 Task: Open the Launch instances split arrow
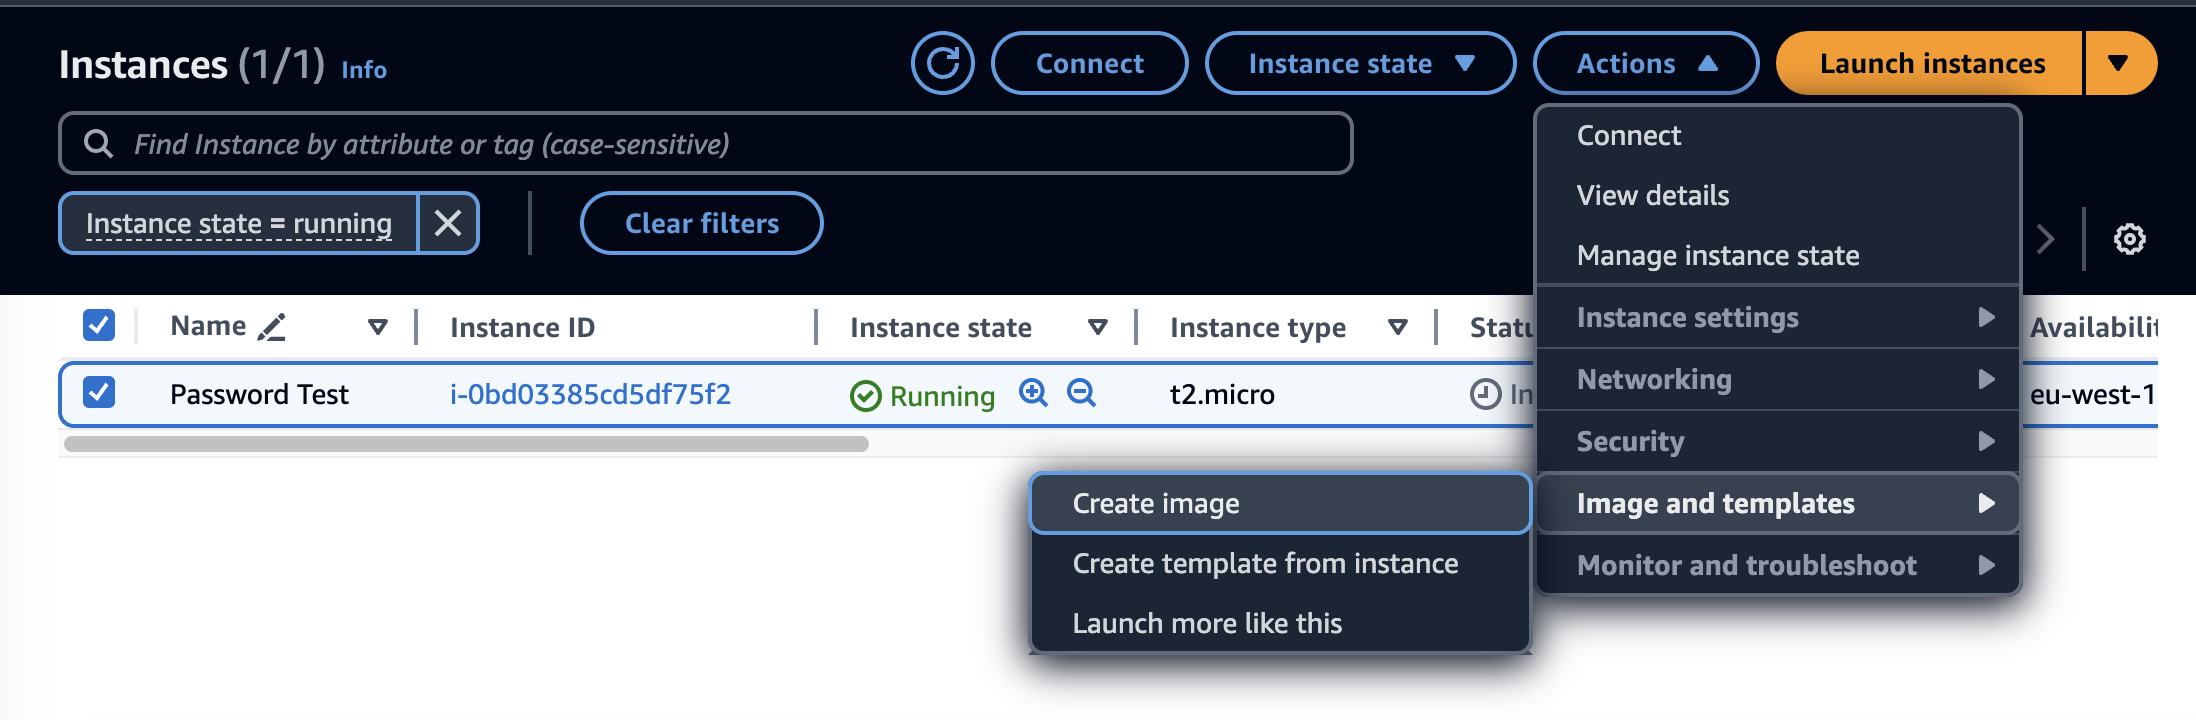(x=2118, y=64)
